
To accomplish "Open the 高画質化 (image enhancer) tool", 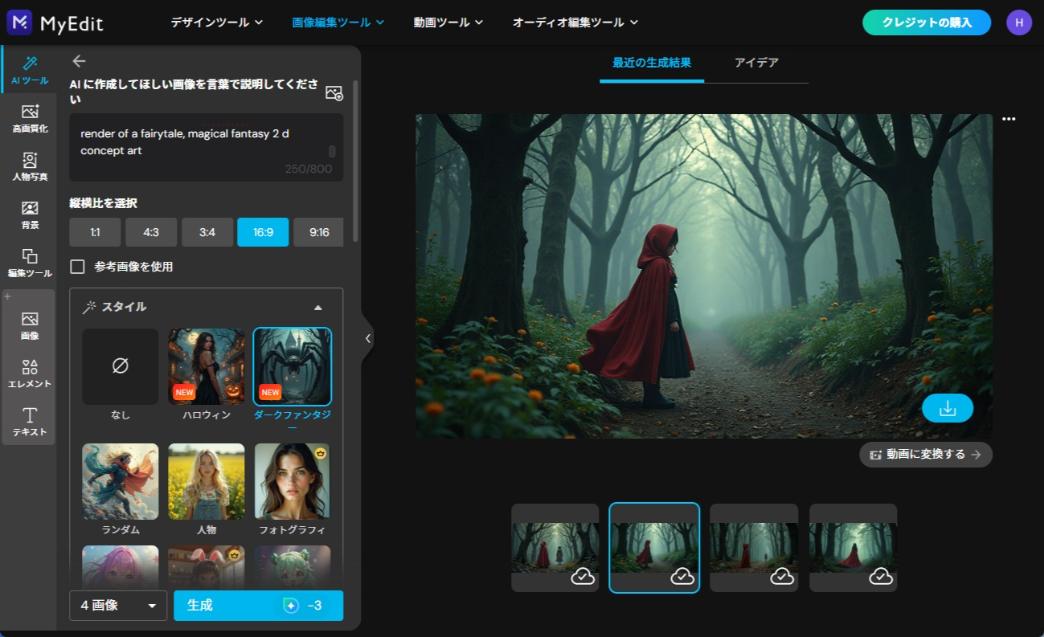I will [28, 119].
